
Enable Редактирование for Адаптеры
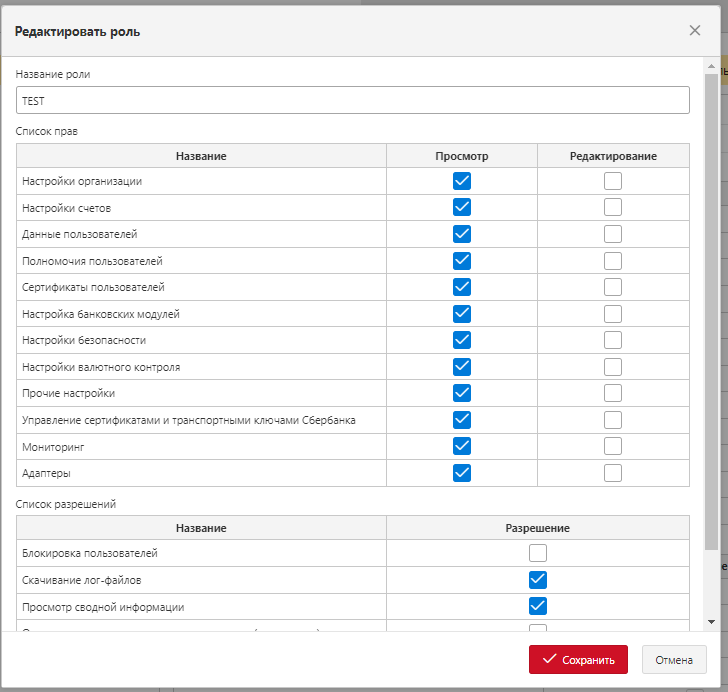tap(613, 473)
